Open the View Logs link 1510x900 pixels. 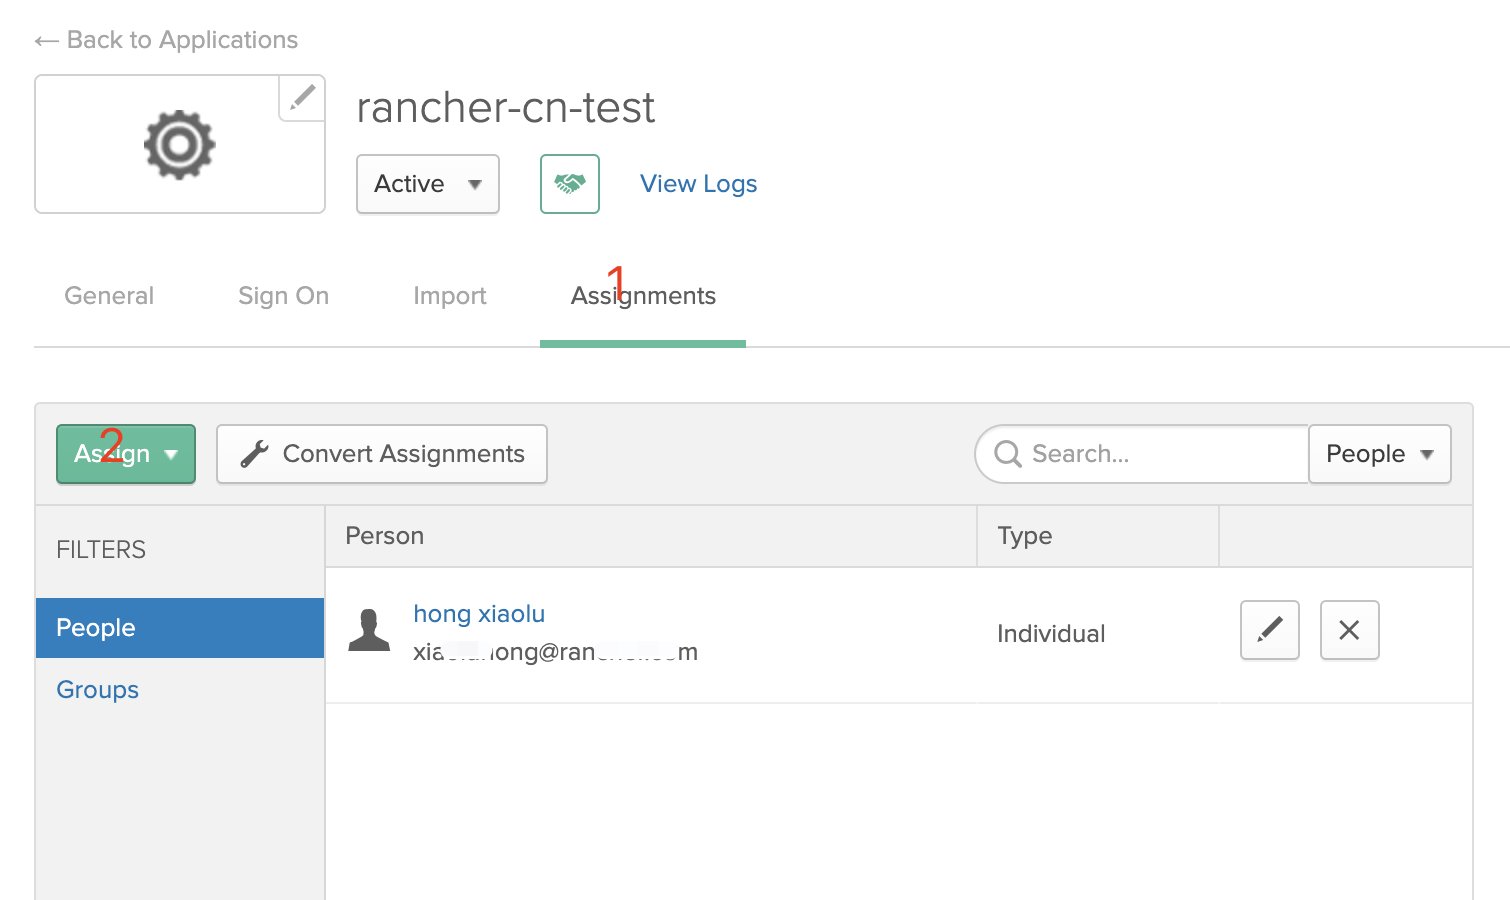point(698,184)
